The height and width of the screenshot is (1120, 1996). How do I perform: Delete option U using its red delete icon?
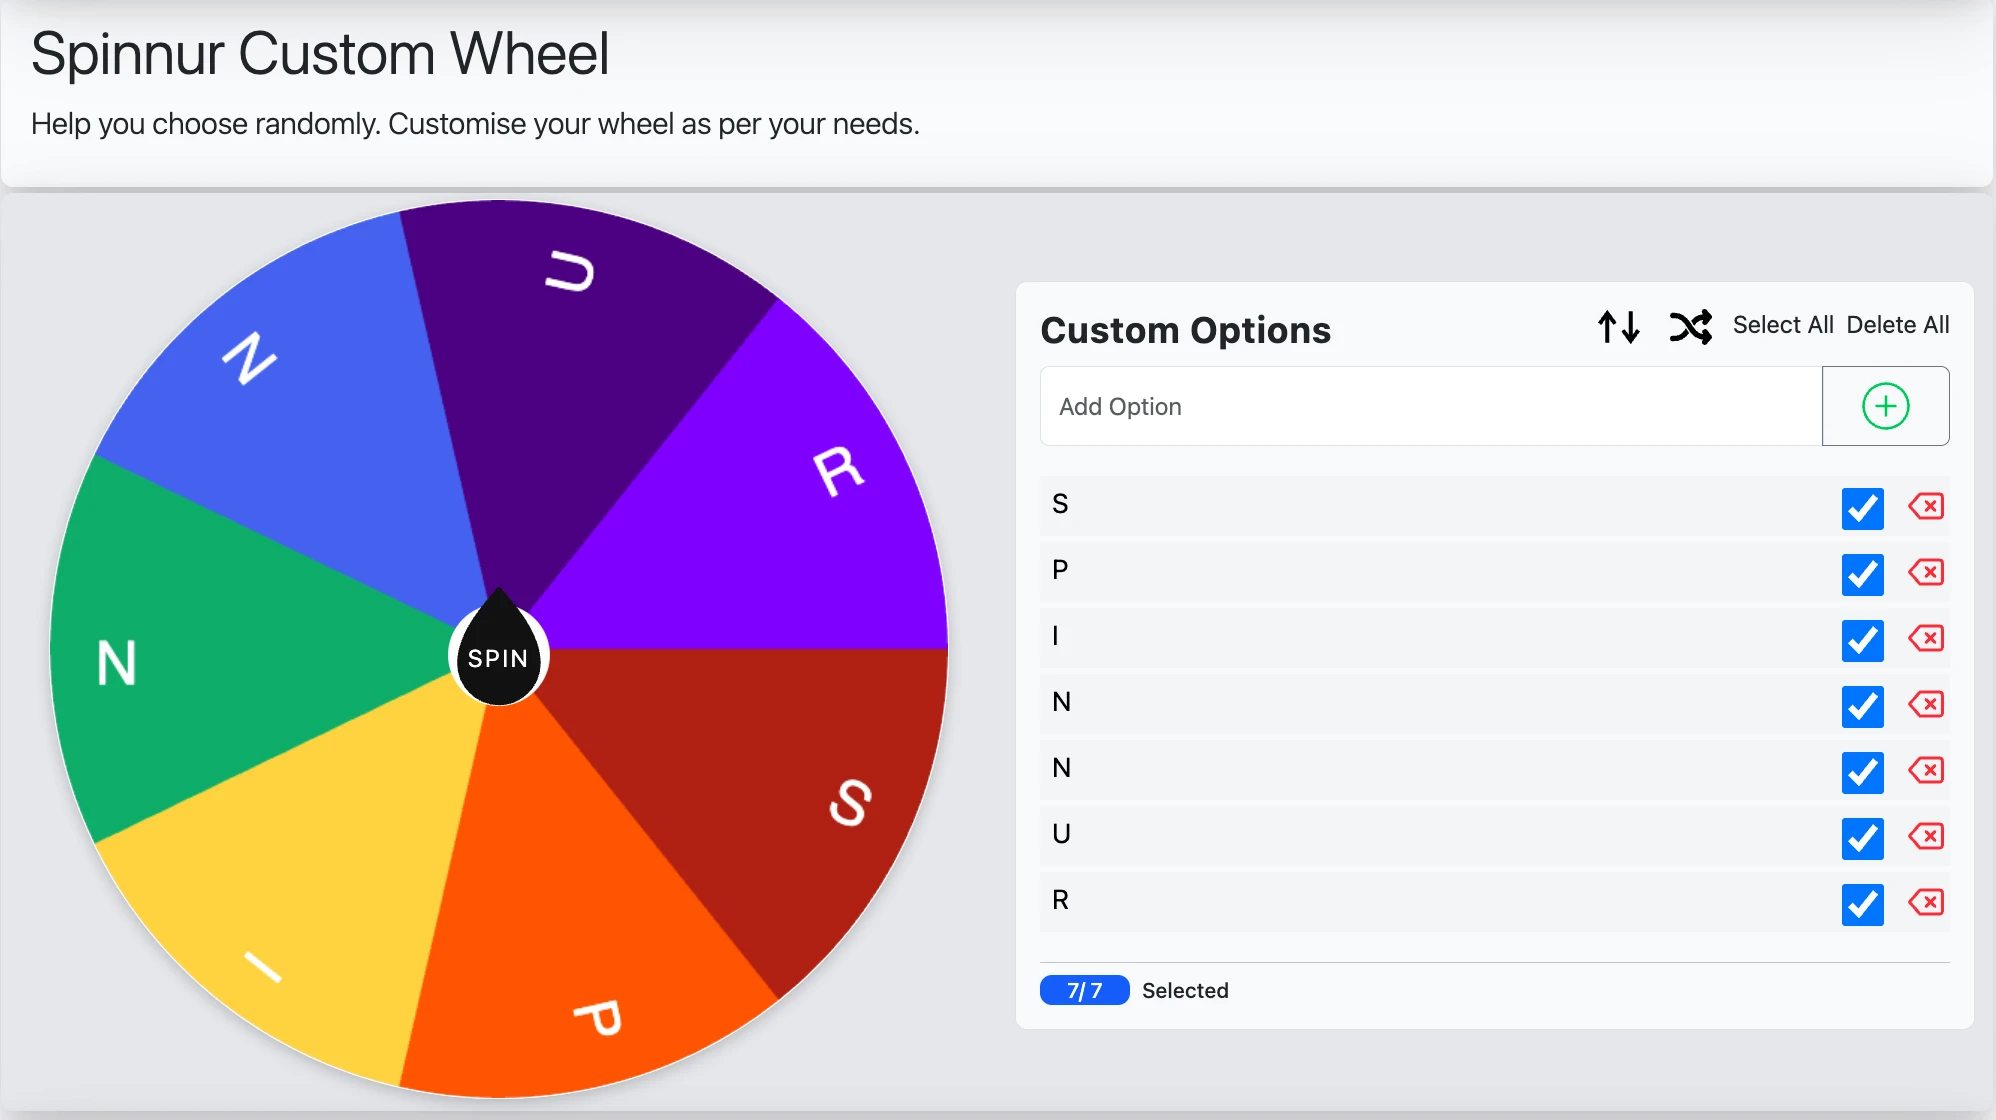[x=1927, y=837]
